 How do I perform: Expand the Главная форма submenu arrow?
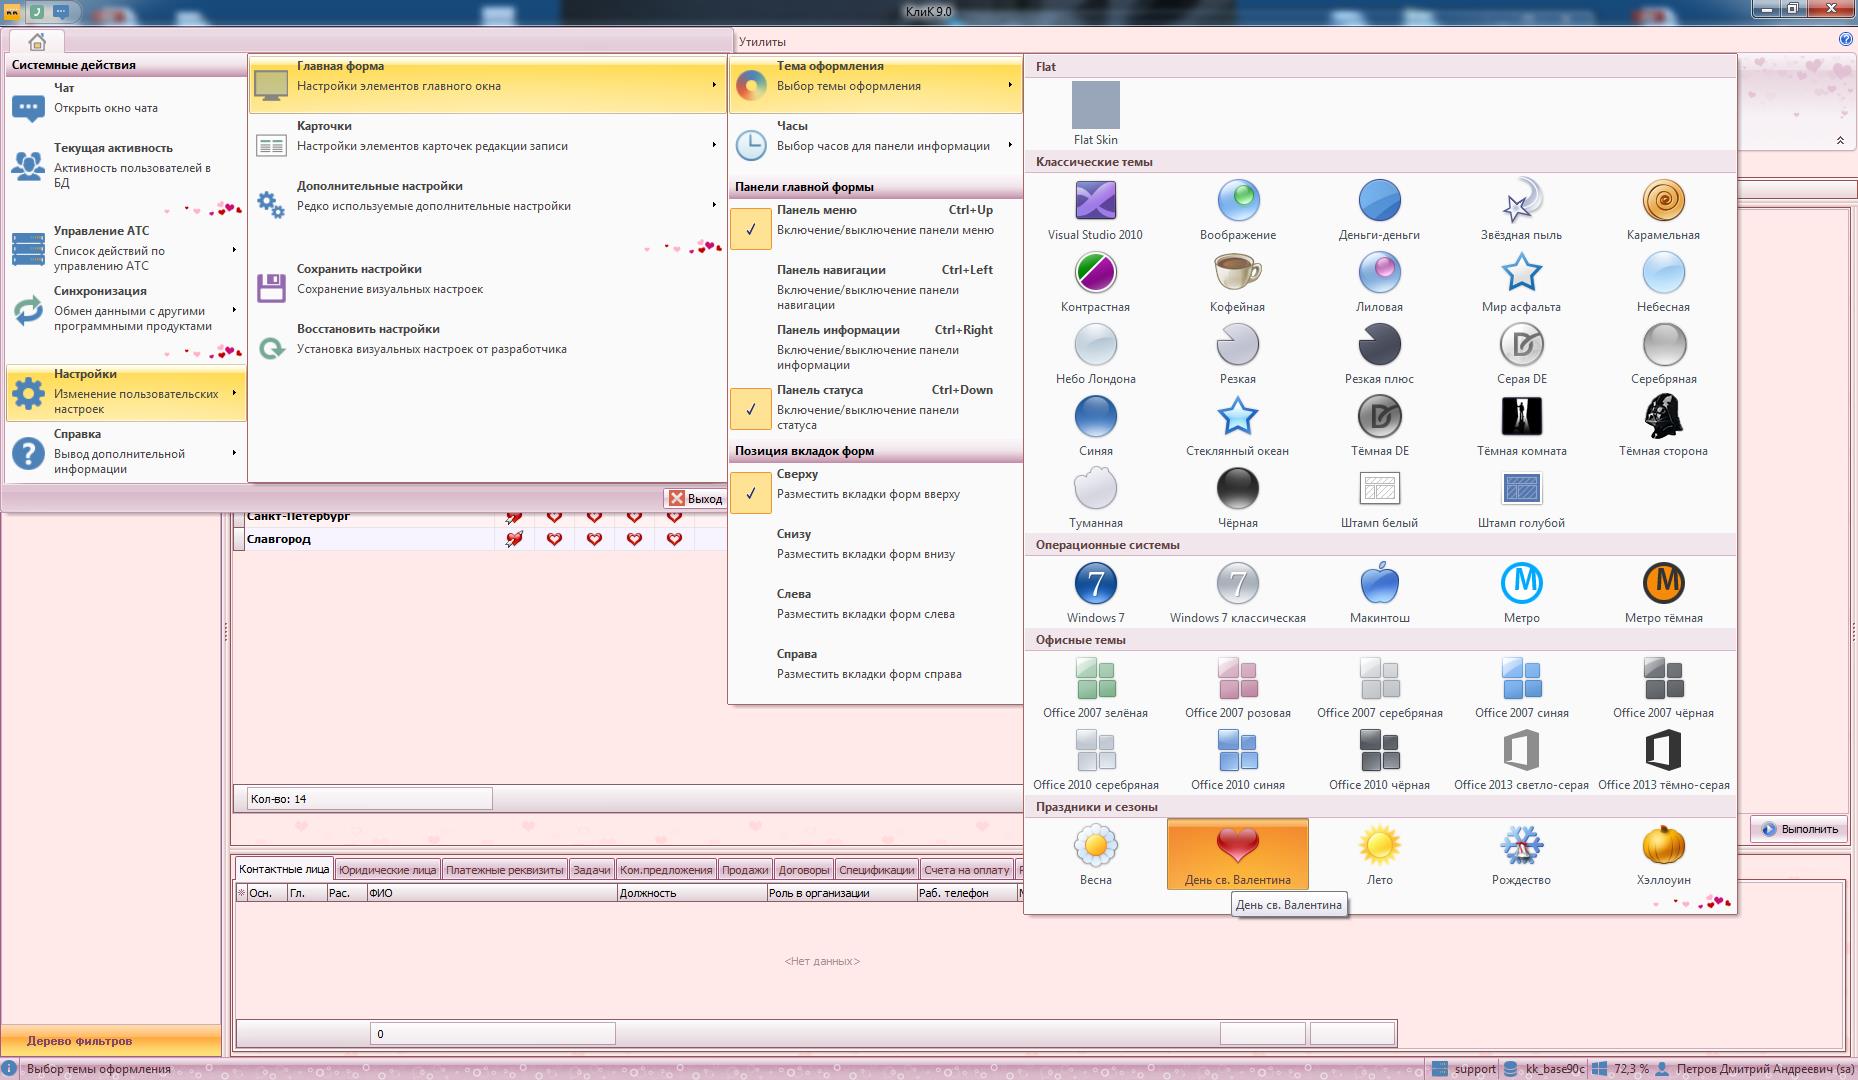point(714,85)
